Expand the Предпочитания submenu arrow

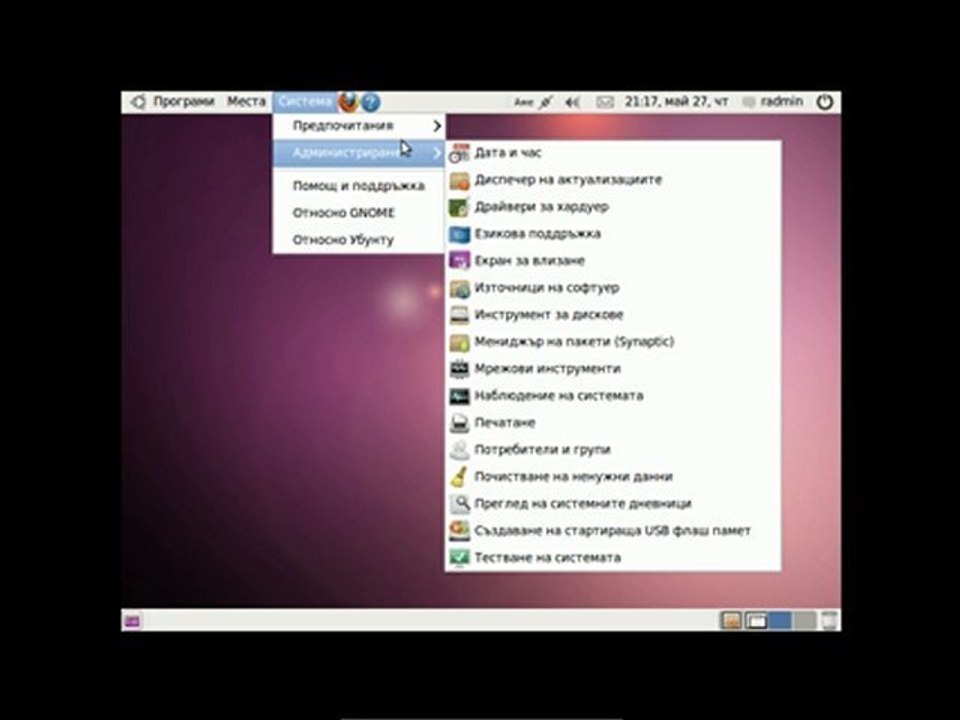[437, 126]
